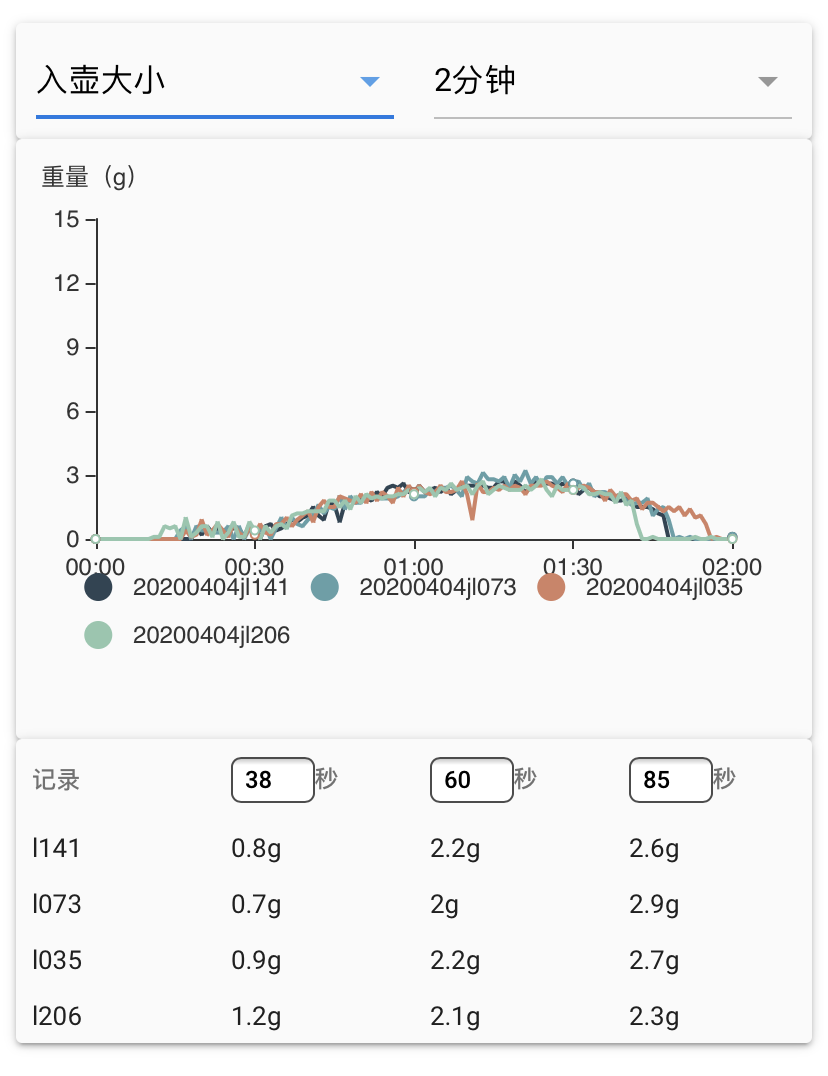Click the gray arrow beside 2分钟
Screen dimensions: 828x1076
pos(767,82)
